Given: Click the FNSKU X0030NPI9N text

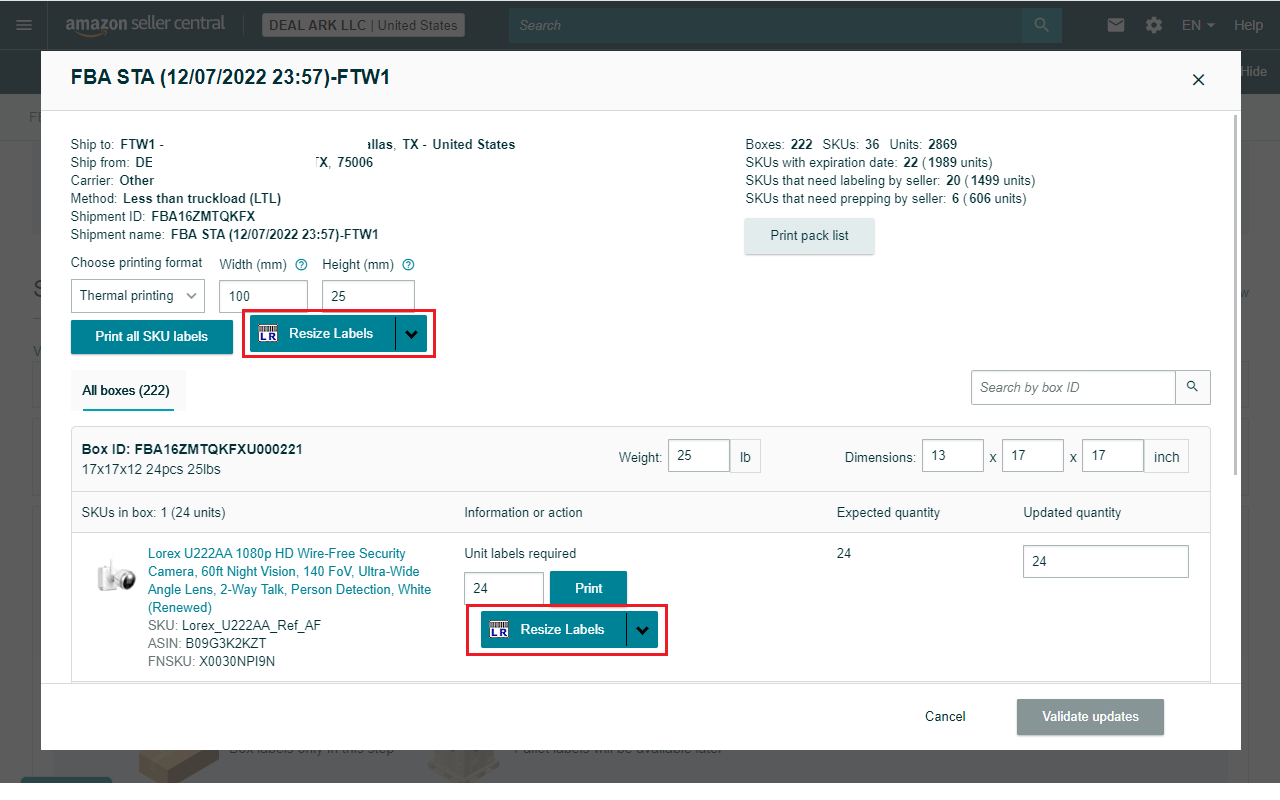Looking at the screenshot, I should [x=211, y=662].
